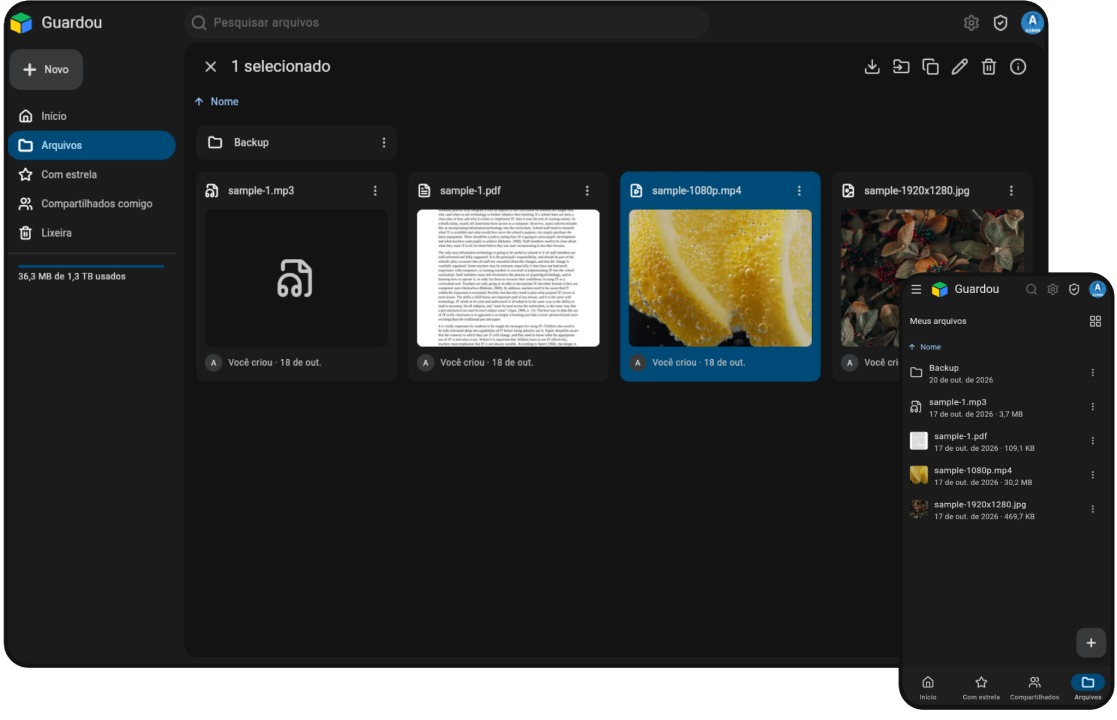Click the sample-1.mp3 audio thumbnail
The height and width of the screenshot is (720, 1117).
click(x=296, y=278)
